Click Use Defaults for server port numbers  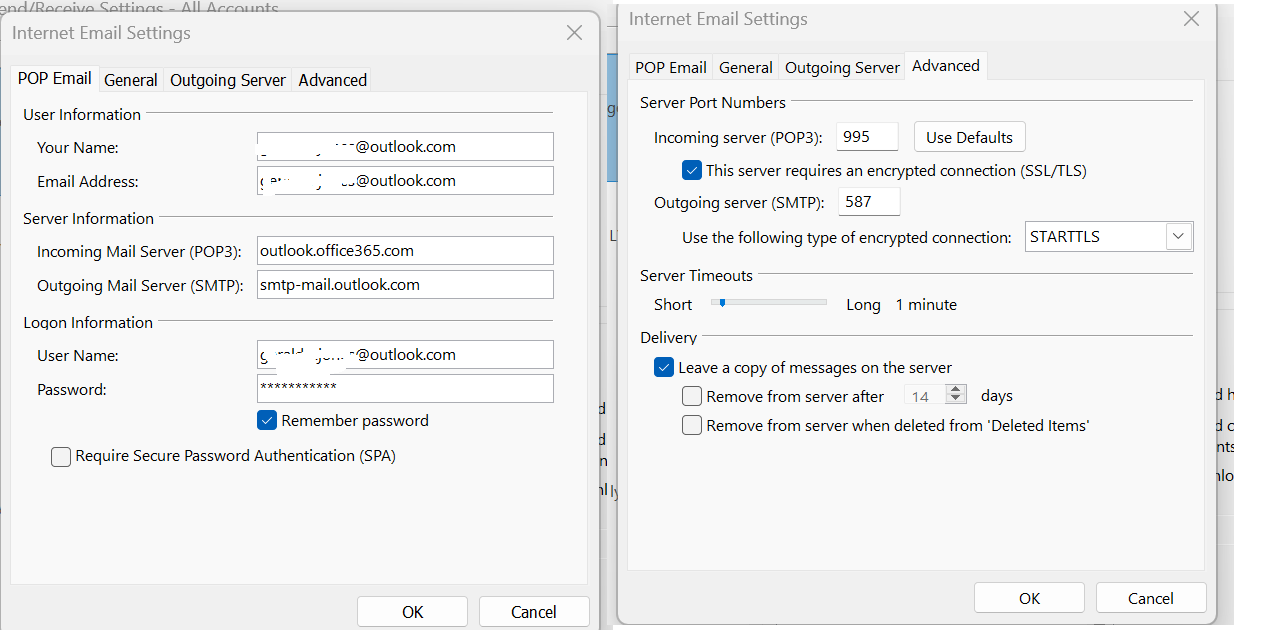pos(968,136)
